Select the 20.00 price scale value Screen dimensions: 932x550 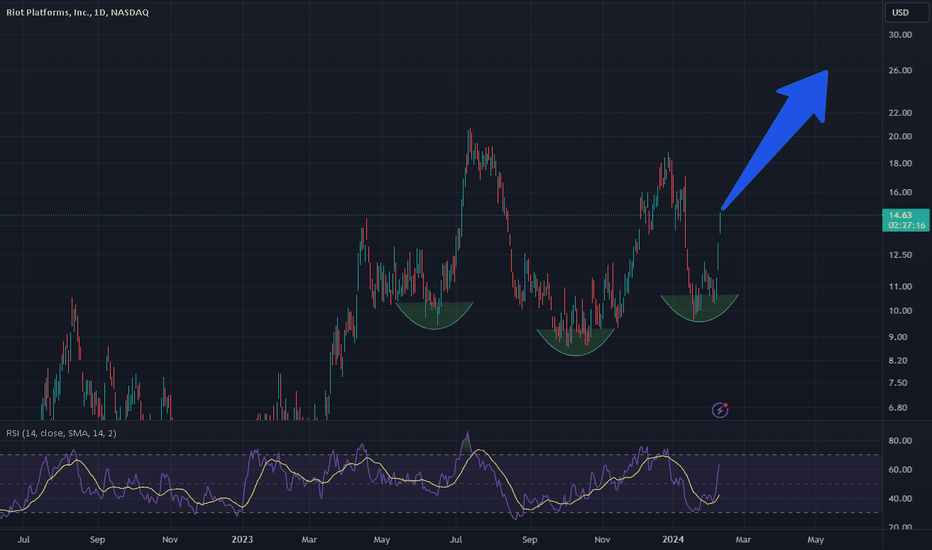(x=900, y=136)
